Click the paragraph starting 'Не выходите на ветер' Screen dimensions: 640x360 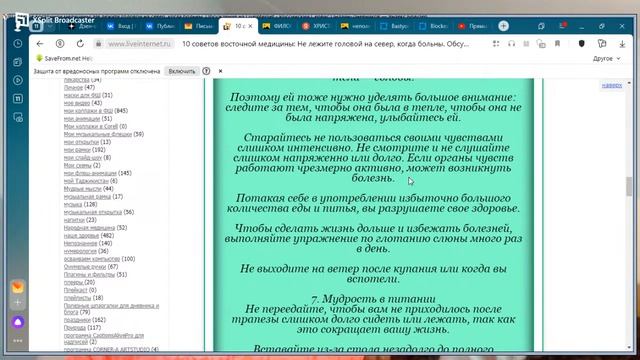click(373, 273)
